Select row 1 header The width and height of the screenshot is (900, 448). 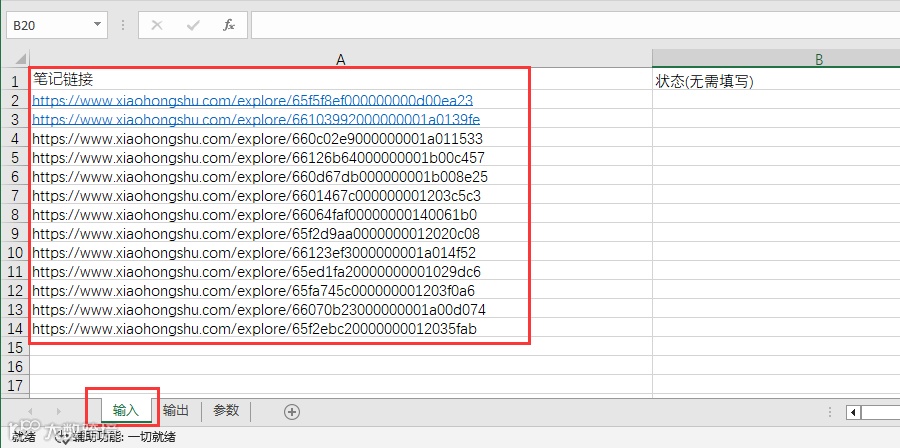click(15, 81)
